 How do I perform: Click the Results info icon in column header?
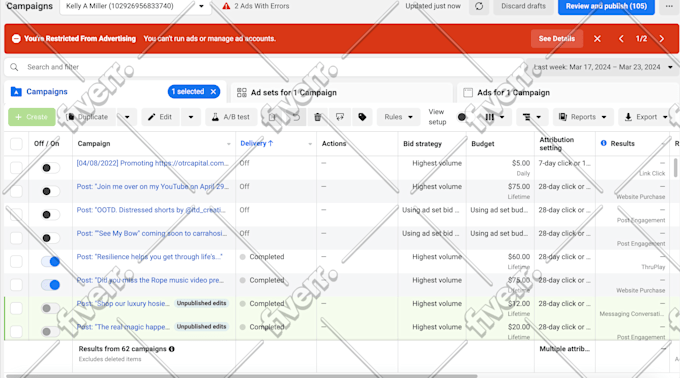pos(604,143)
